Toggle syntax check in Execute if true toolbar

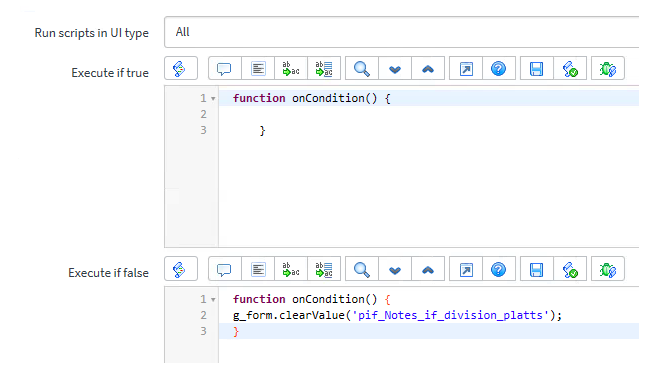point(570,68)
